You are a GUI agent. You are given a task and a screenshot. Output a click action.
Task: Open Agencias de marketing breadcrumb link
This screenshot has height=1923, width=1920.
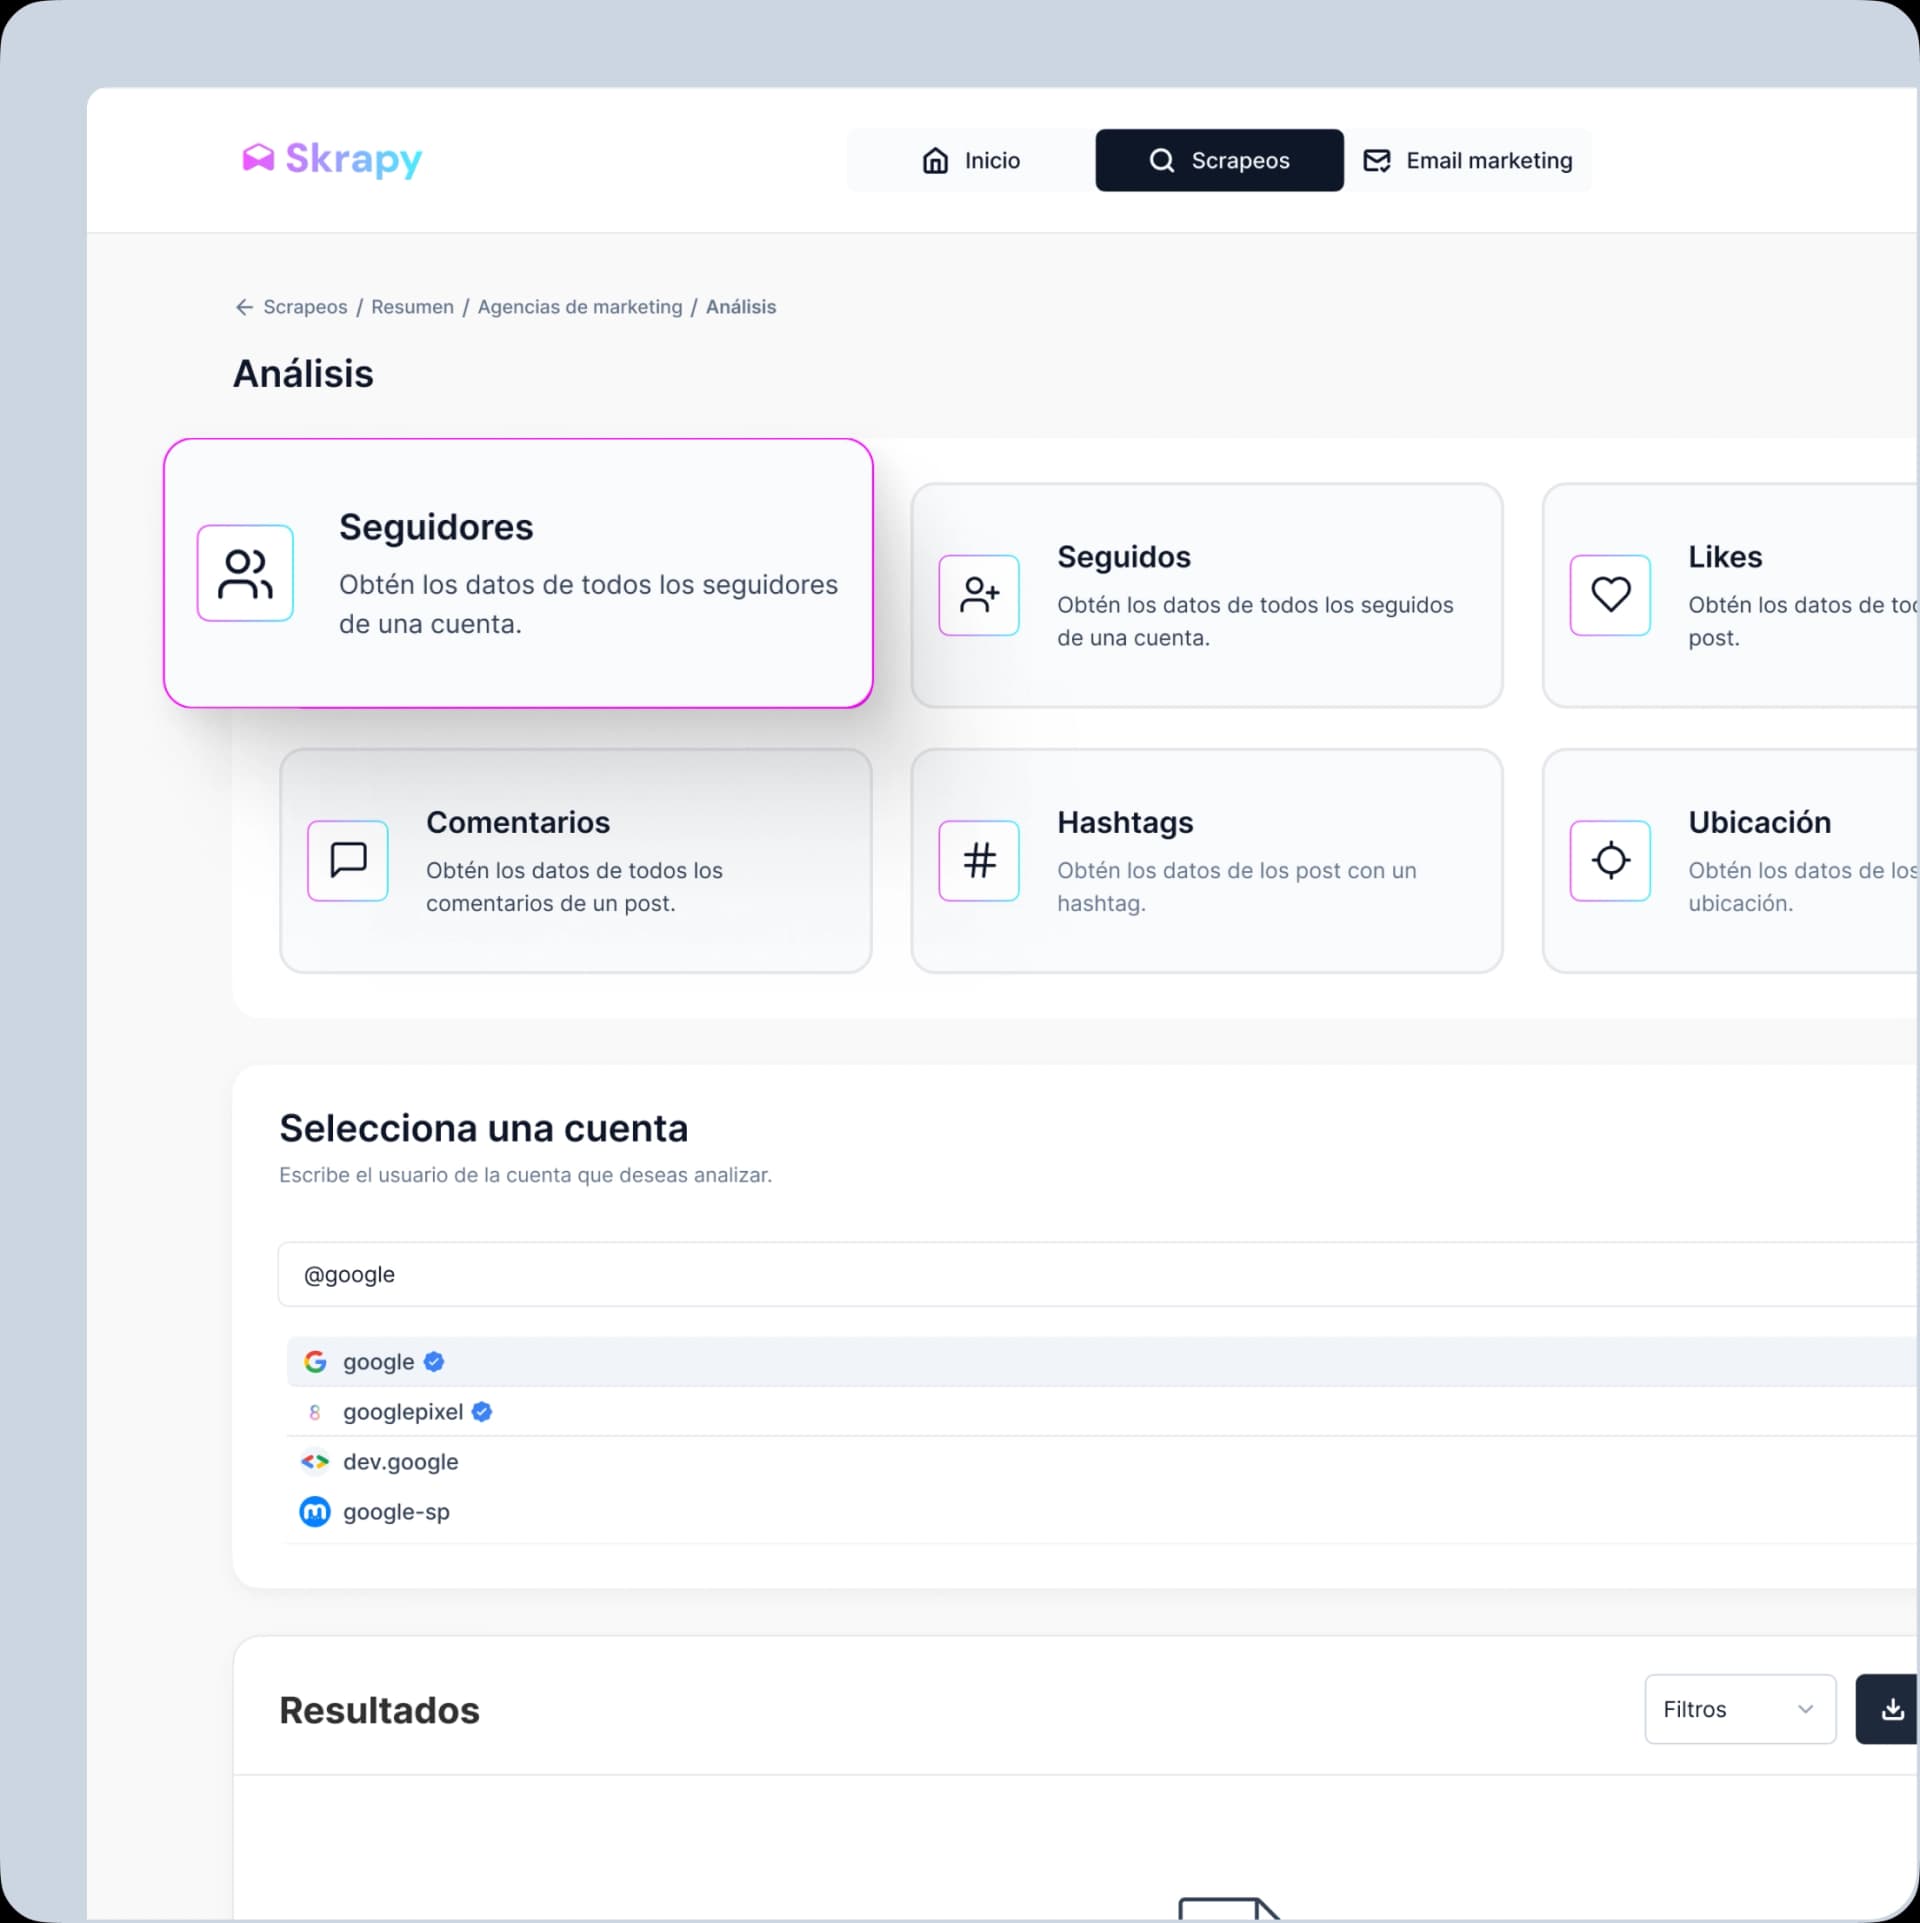click(x=580, y=307)
